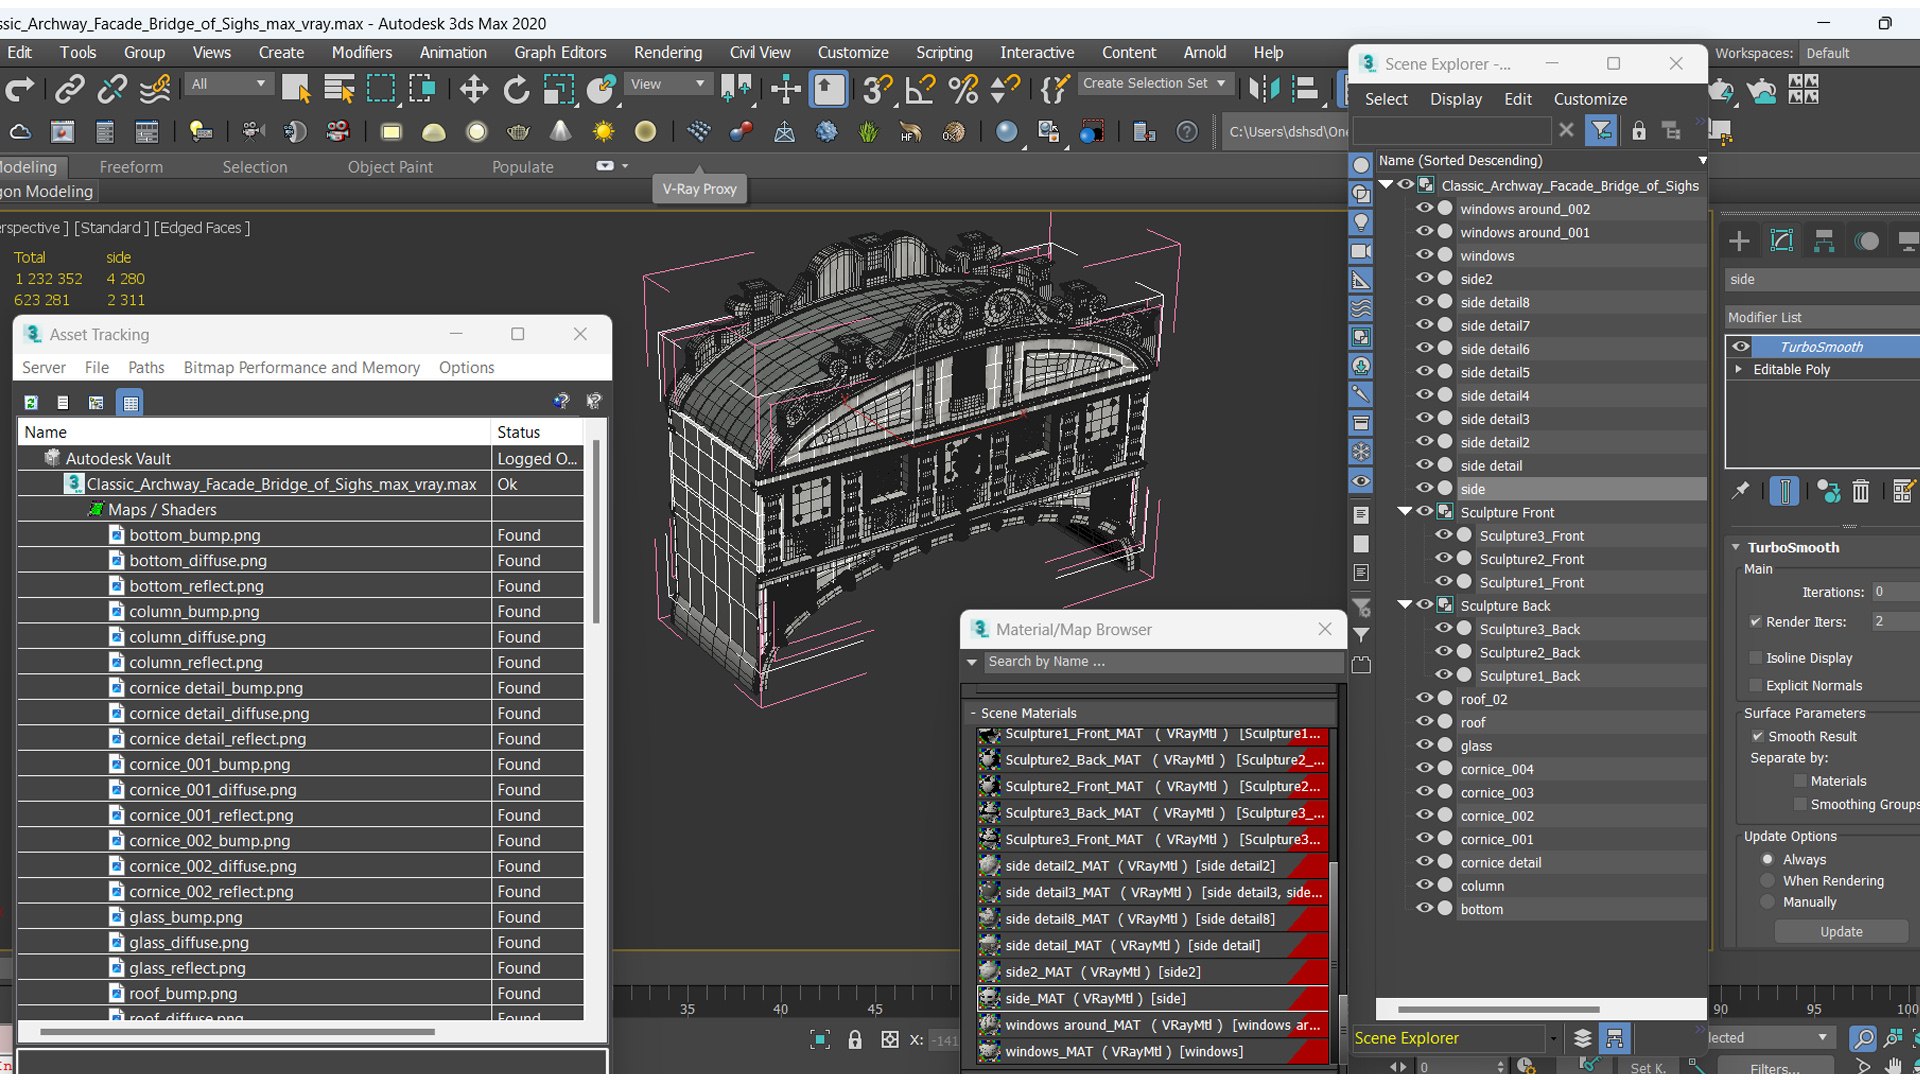Viewport: 1920px width, 1080px height.
Task: Open the Workspaces Default dropdown
Action: click(x=1858, y=53)
